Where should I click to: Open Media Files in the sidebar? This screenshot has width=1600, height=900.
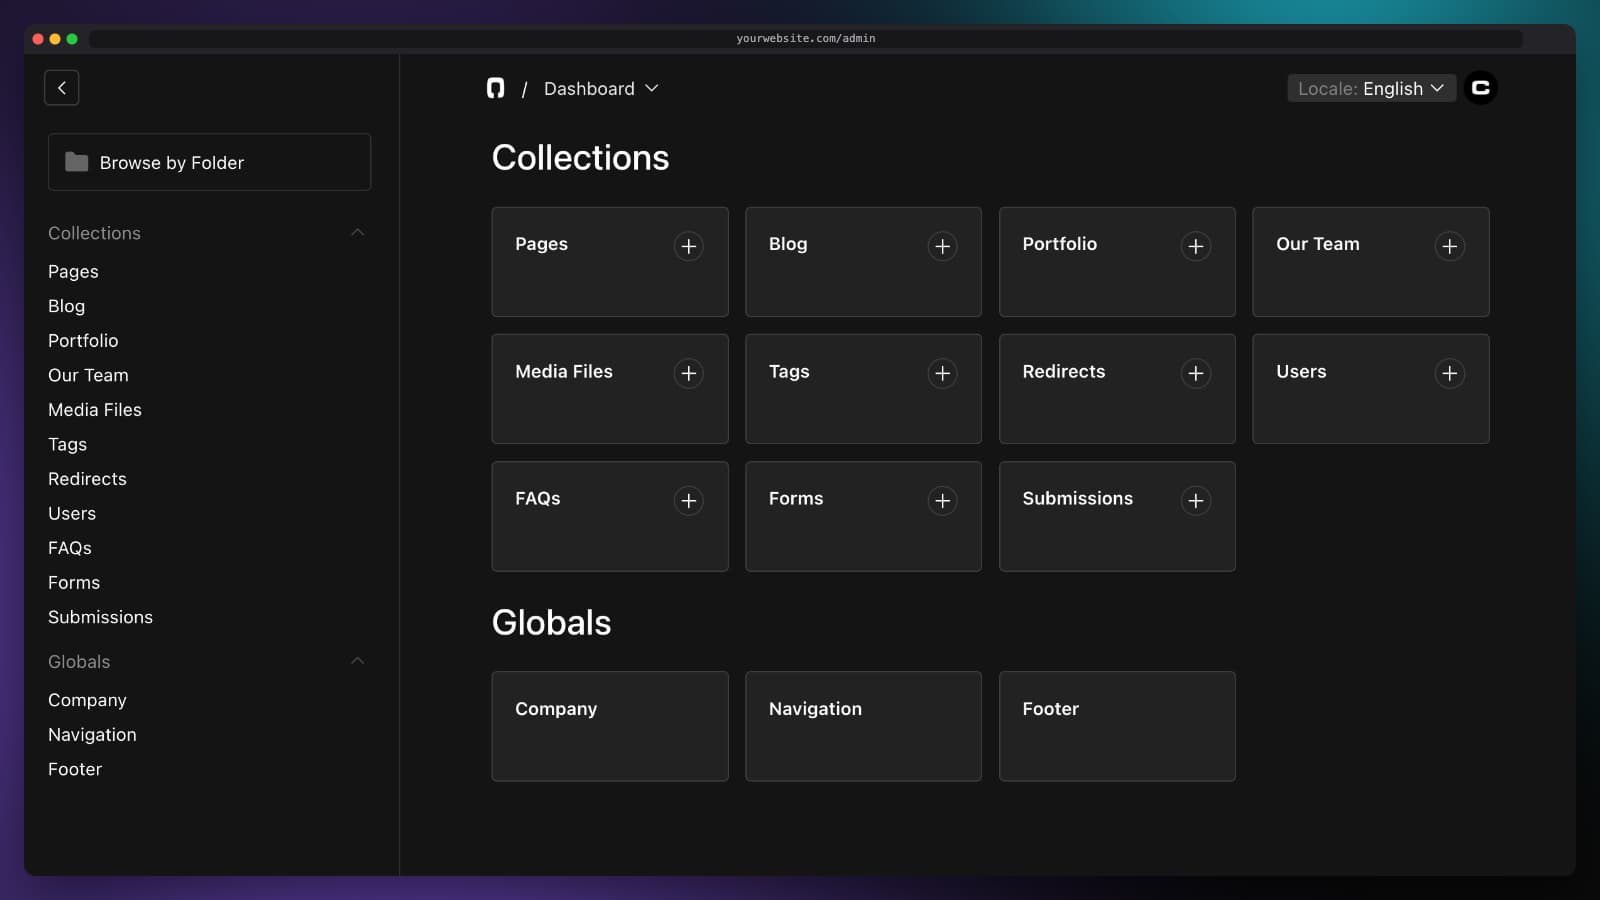click(x=95, y=410)
